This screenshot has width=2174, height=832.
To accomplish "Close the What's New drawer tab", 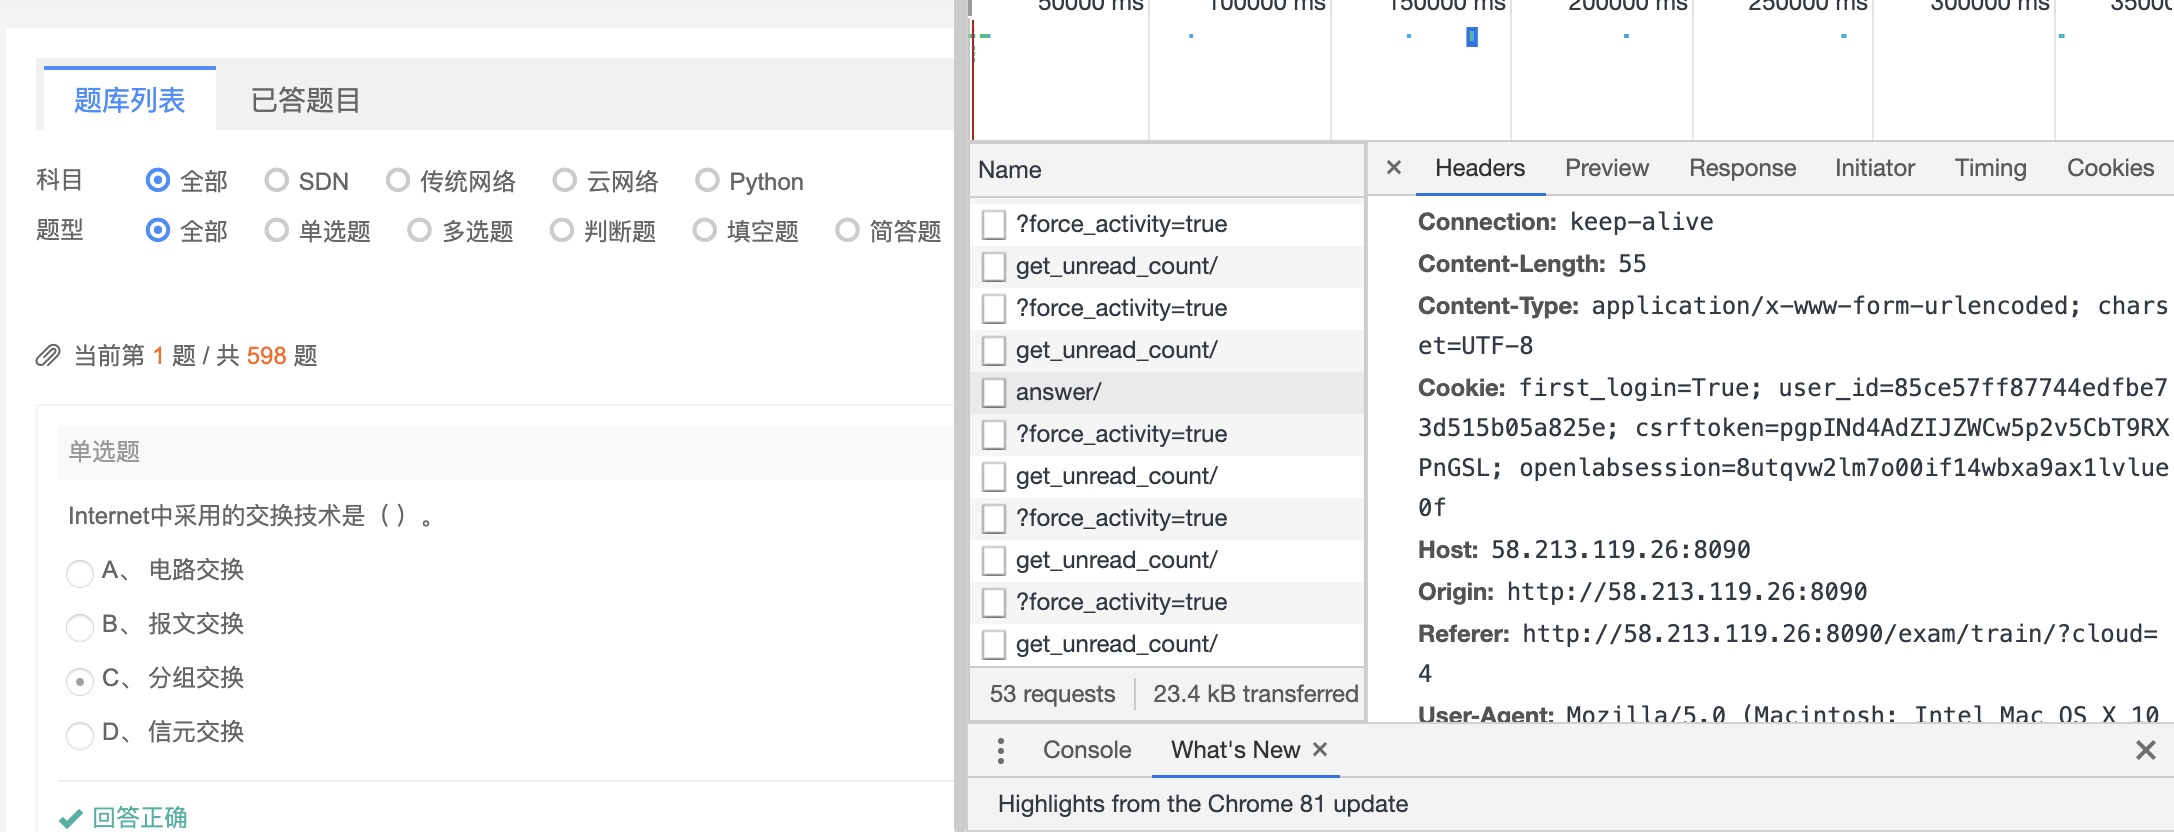I will (1320, 749).
